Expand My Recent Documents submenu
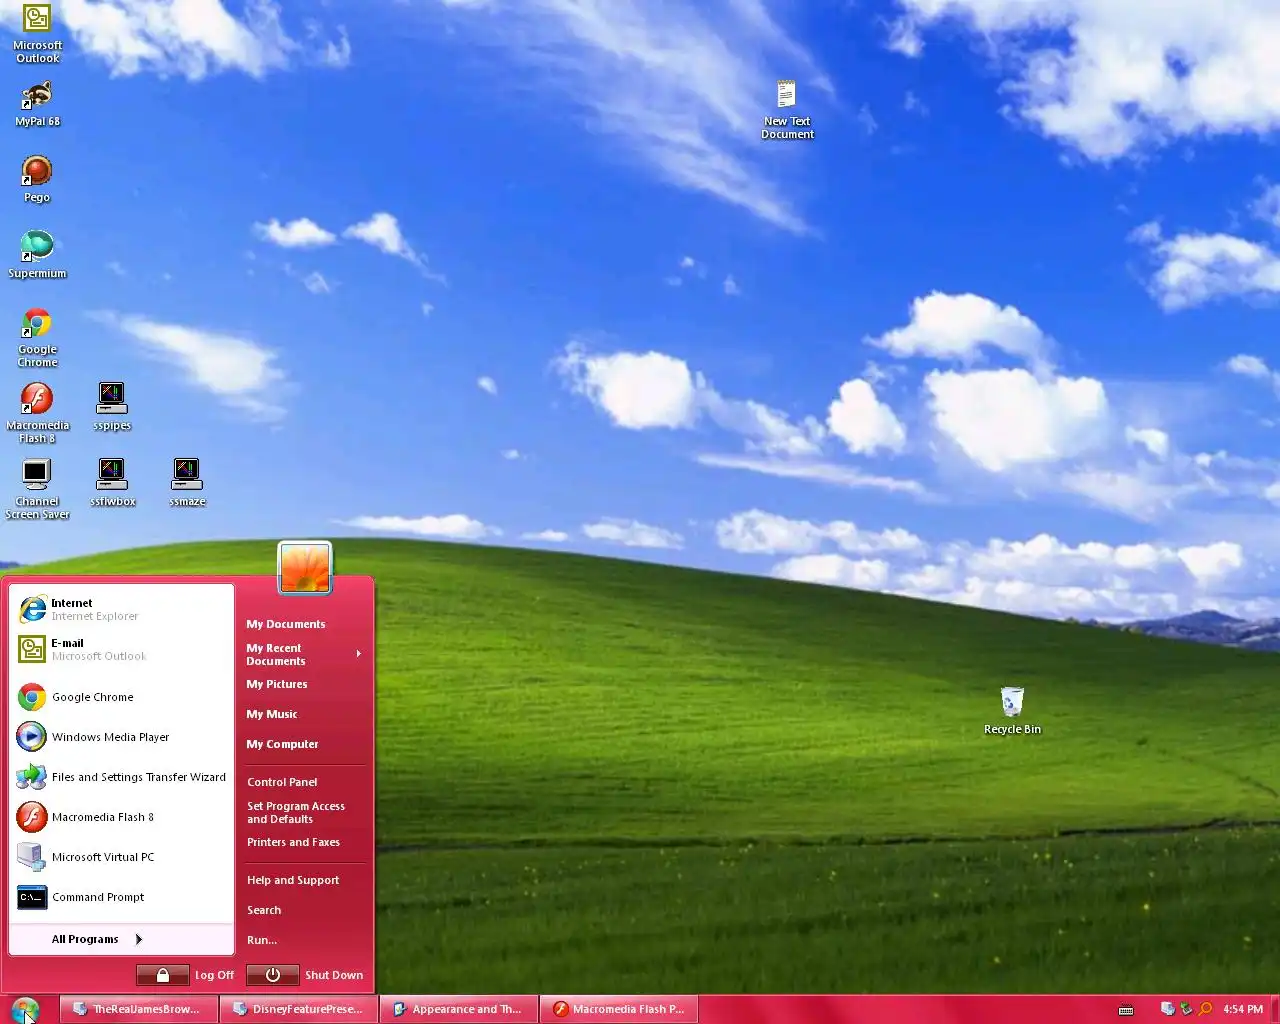The width and height of the screenshot is (1280, 1024). click(304, 654)
